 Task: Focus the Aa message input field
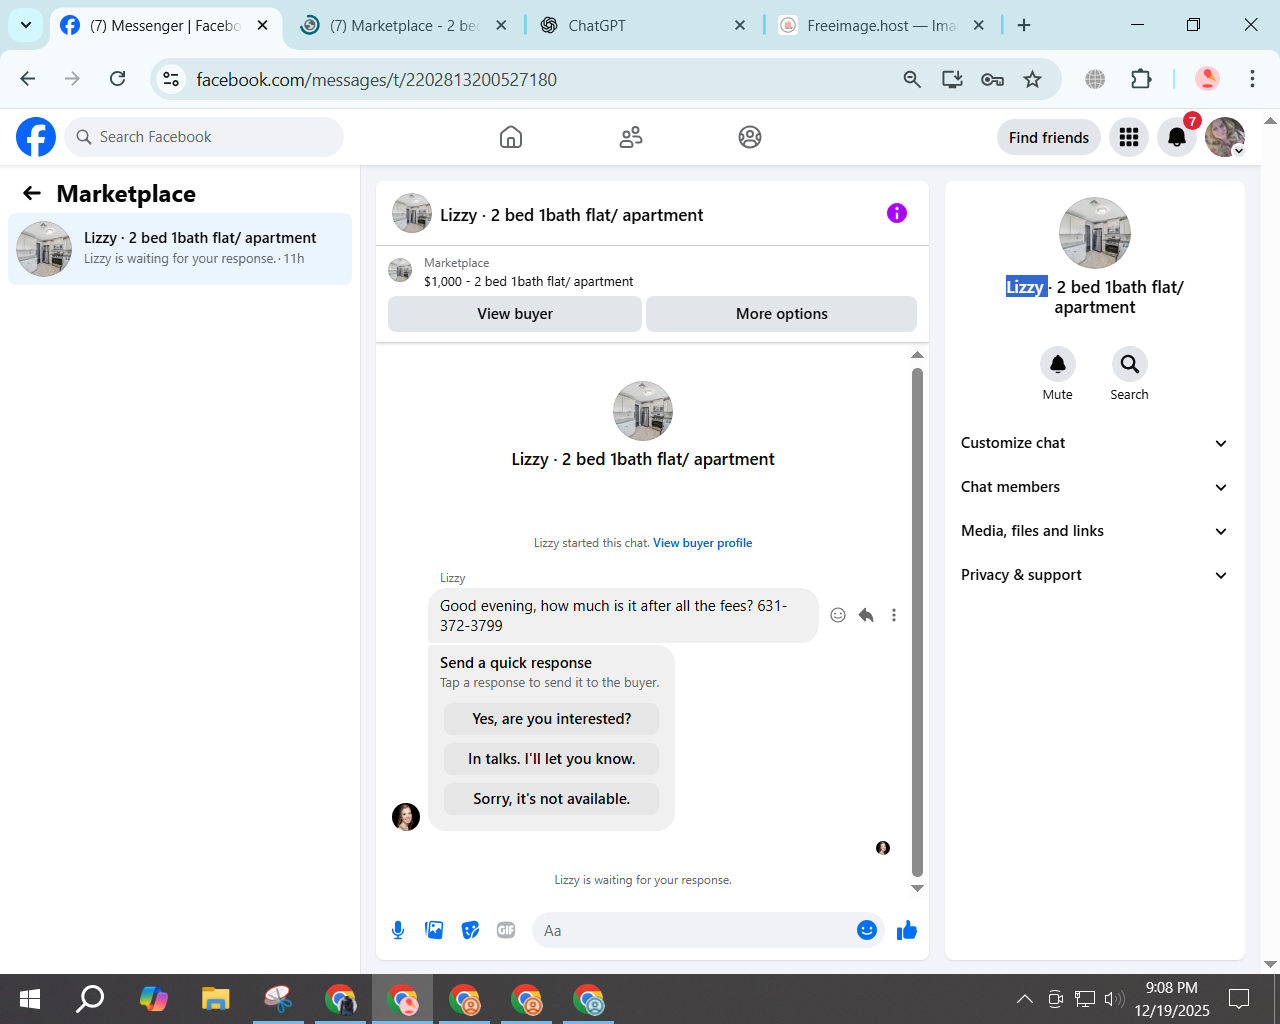[x=695, y=930]
